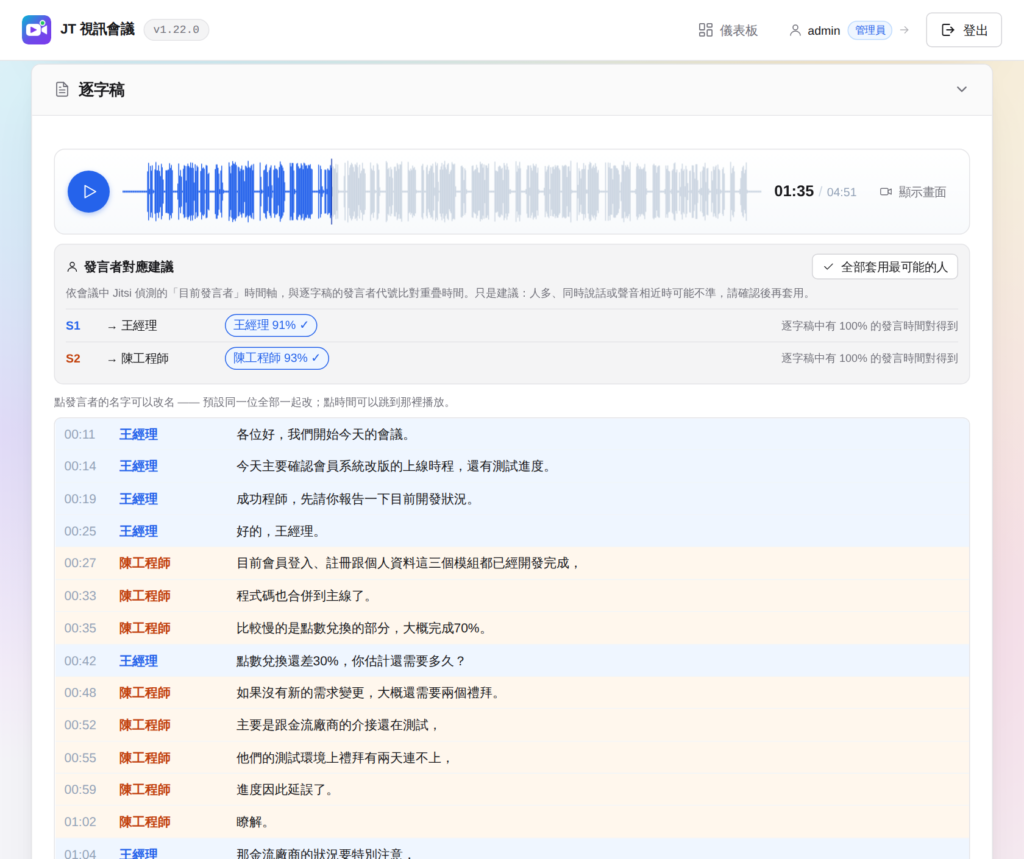Viewport: 1024px width, 859px height.
Task: Toggle 顯示畫面 video display
Action: [912, 192]
